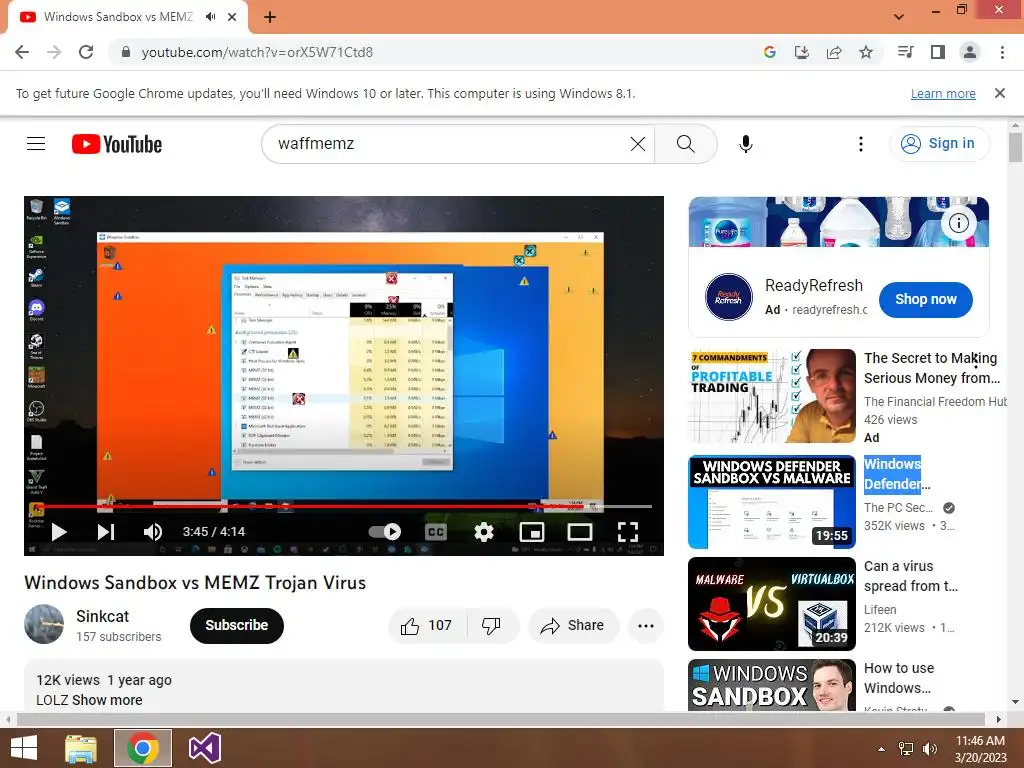The height and width of the screenshot is (768, 1024).
Task: Toggle closed captions CC
Action: [436, 532]
